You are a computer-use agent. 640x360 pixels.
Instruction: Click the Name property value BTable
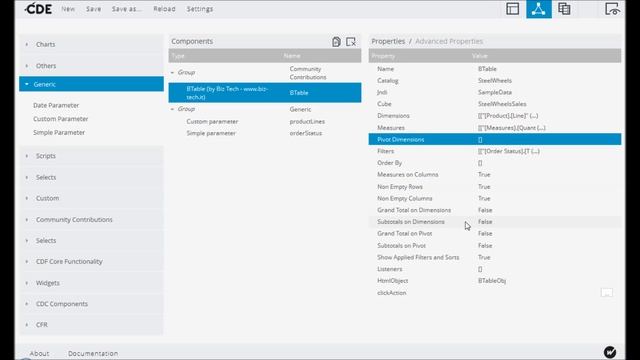(487, 69)
